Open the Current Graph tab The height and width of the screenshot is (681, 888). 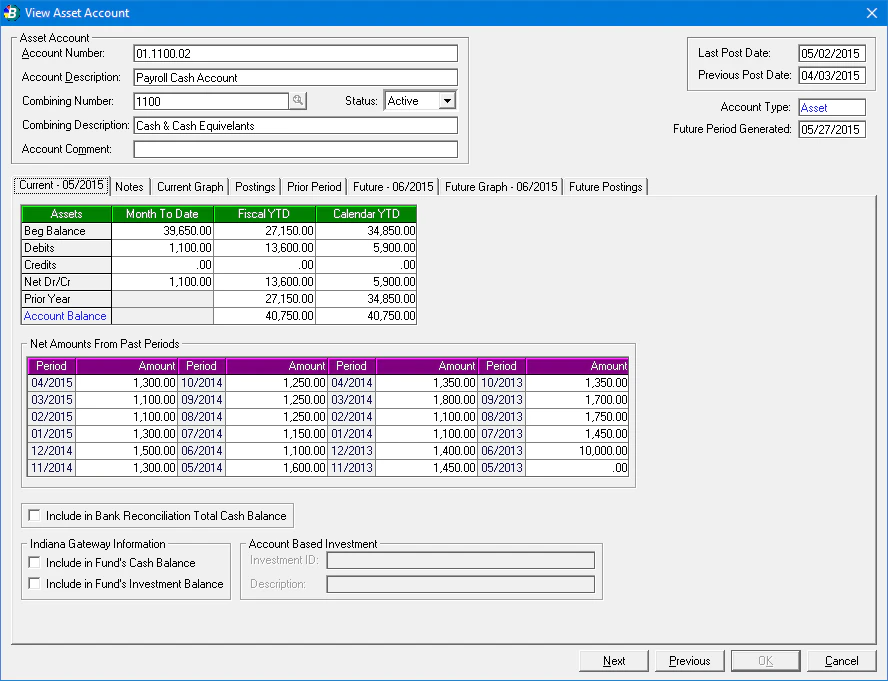pyautogui.click(x=190, y=186)
